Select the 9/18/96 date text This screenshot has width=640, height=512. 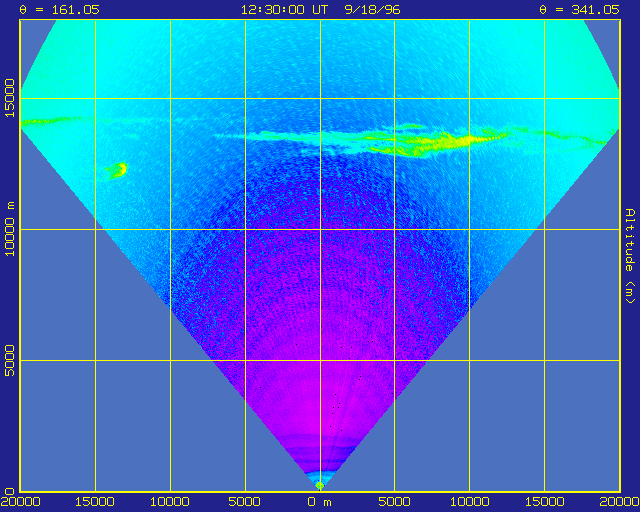(x=372, y=10)
